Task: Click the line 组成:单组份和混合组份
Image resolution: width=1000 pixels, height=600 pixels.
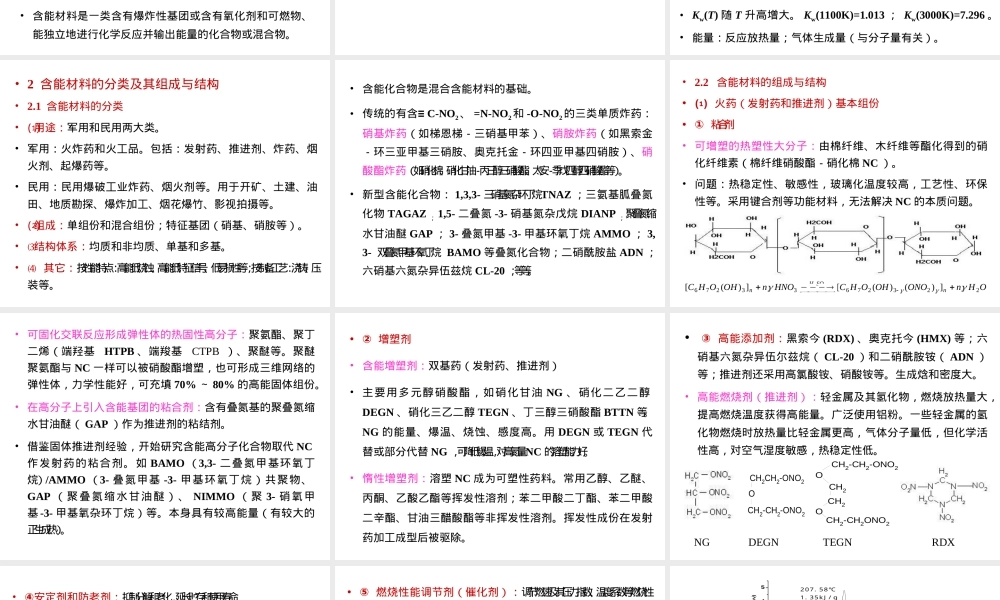Action: 166,225
